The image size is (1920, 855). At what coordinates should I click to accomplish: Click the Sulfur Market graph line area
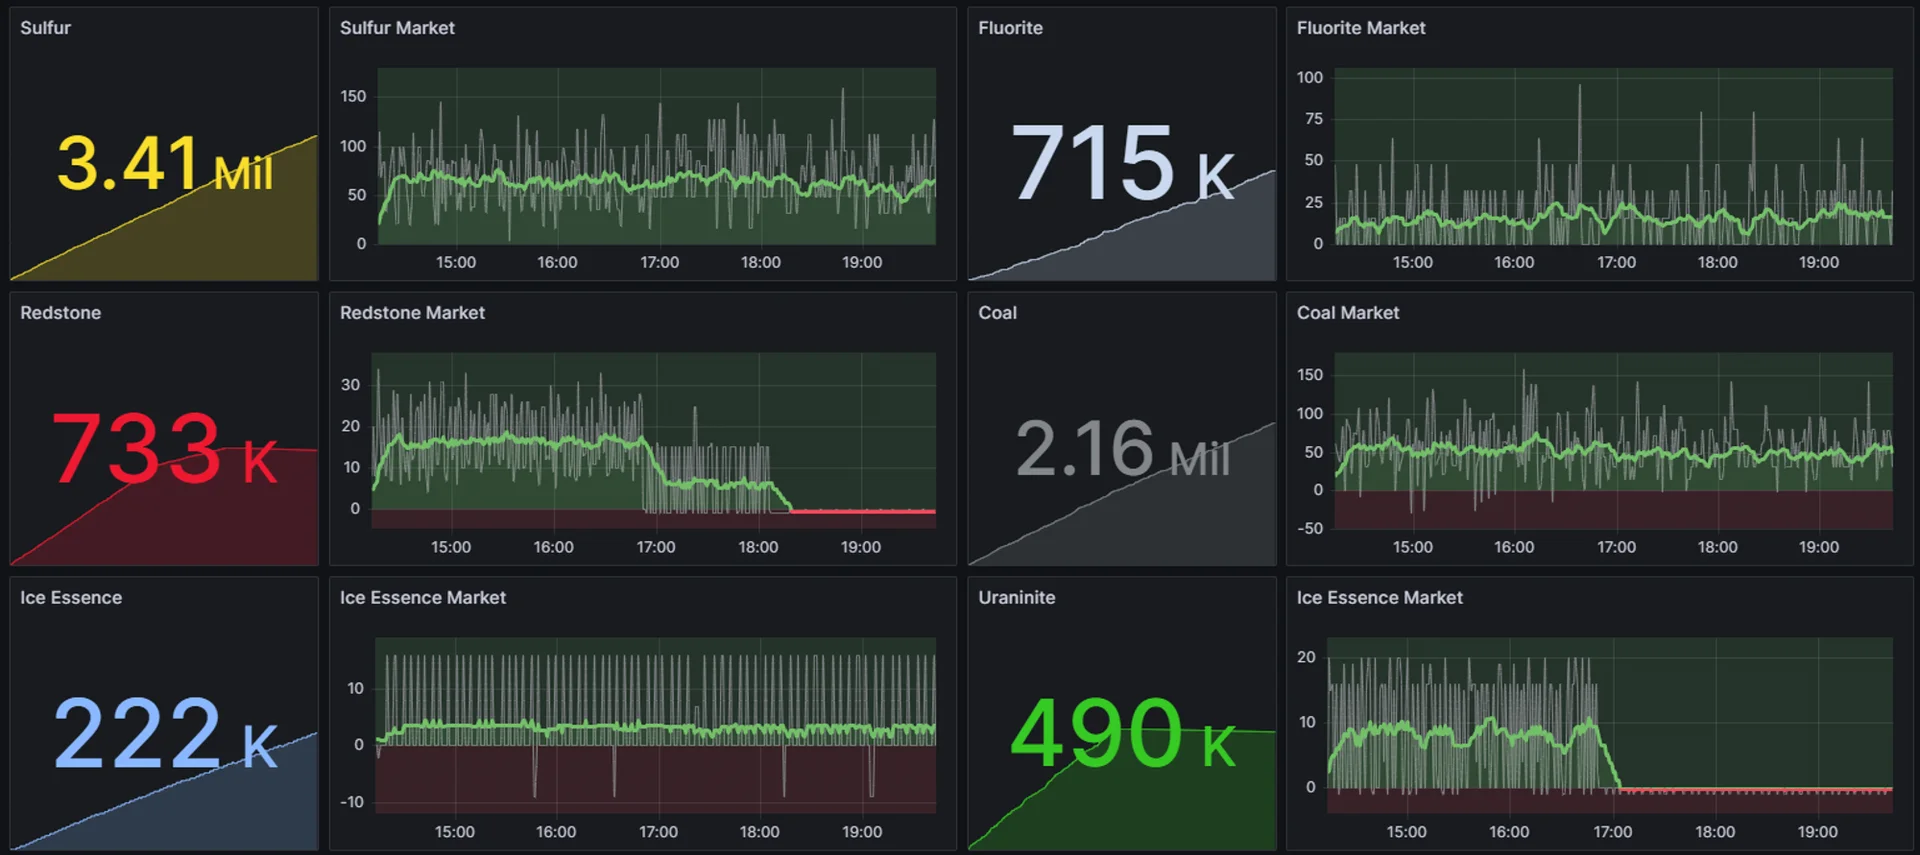pos(657,157)
